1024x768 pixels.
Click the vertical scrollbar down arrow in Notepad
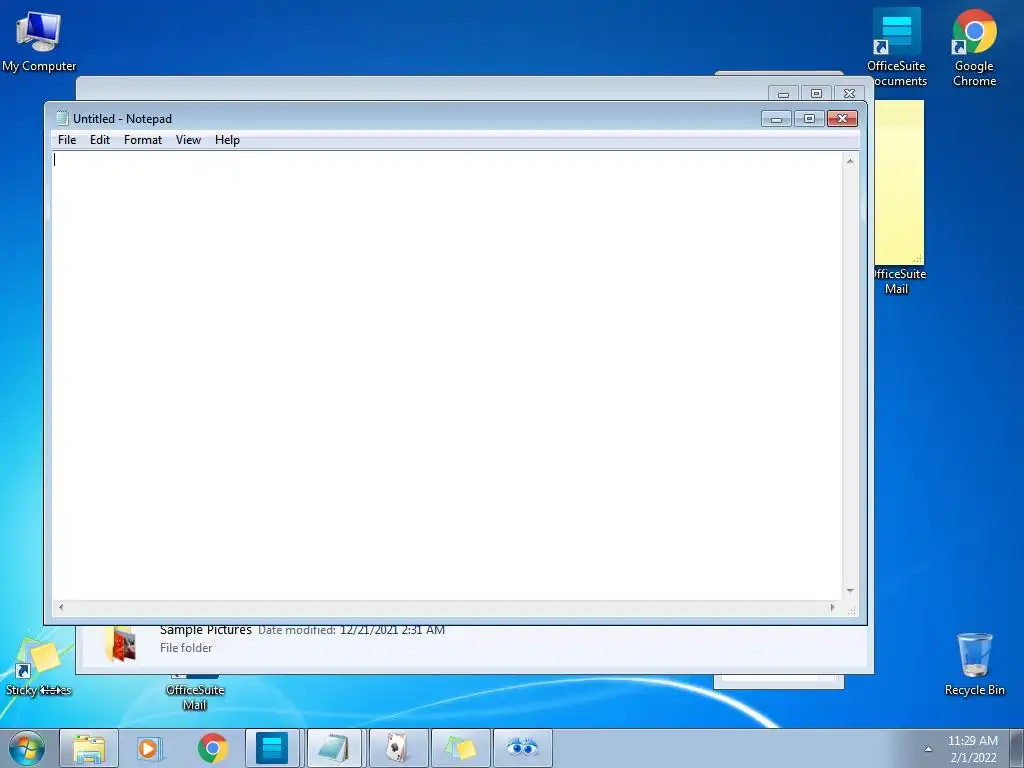pos(850,590)
